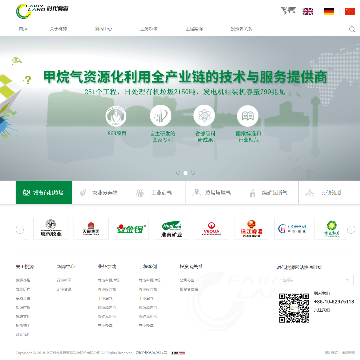
Task: Show previous partner logos with left arrow
Action: point(20,229)
